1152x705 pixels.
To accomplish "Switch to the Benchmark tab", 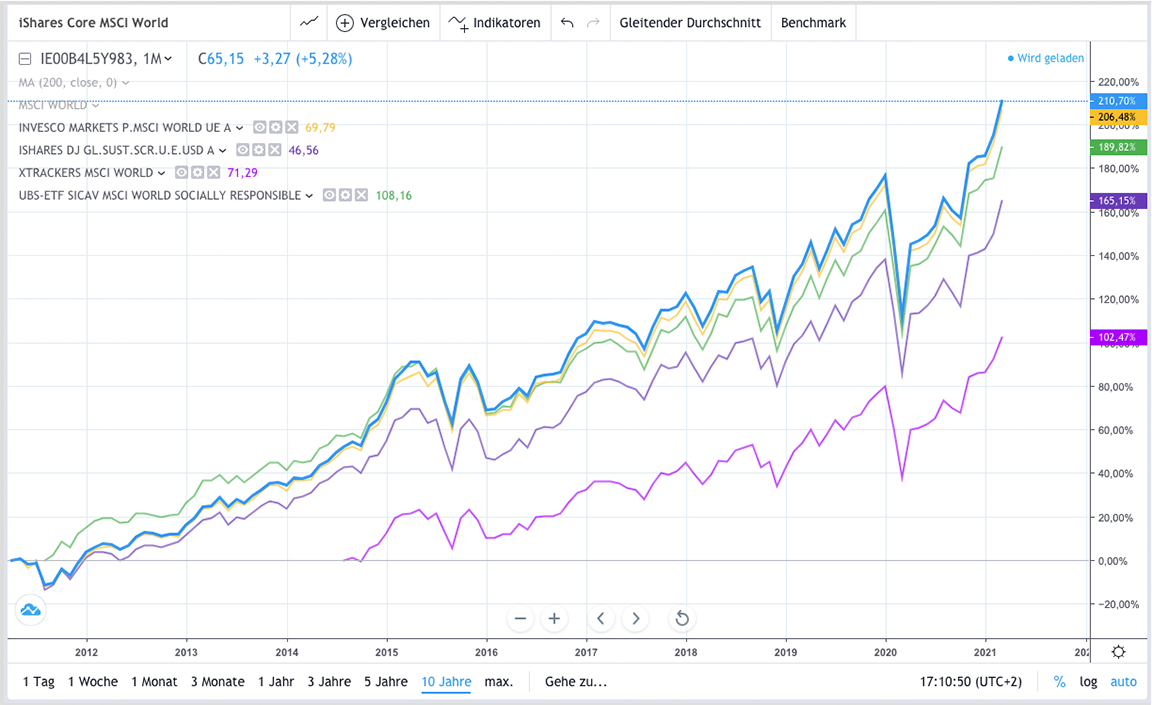I will click(x=813, y=21).
